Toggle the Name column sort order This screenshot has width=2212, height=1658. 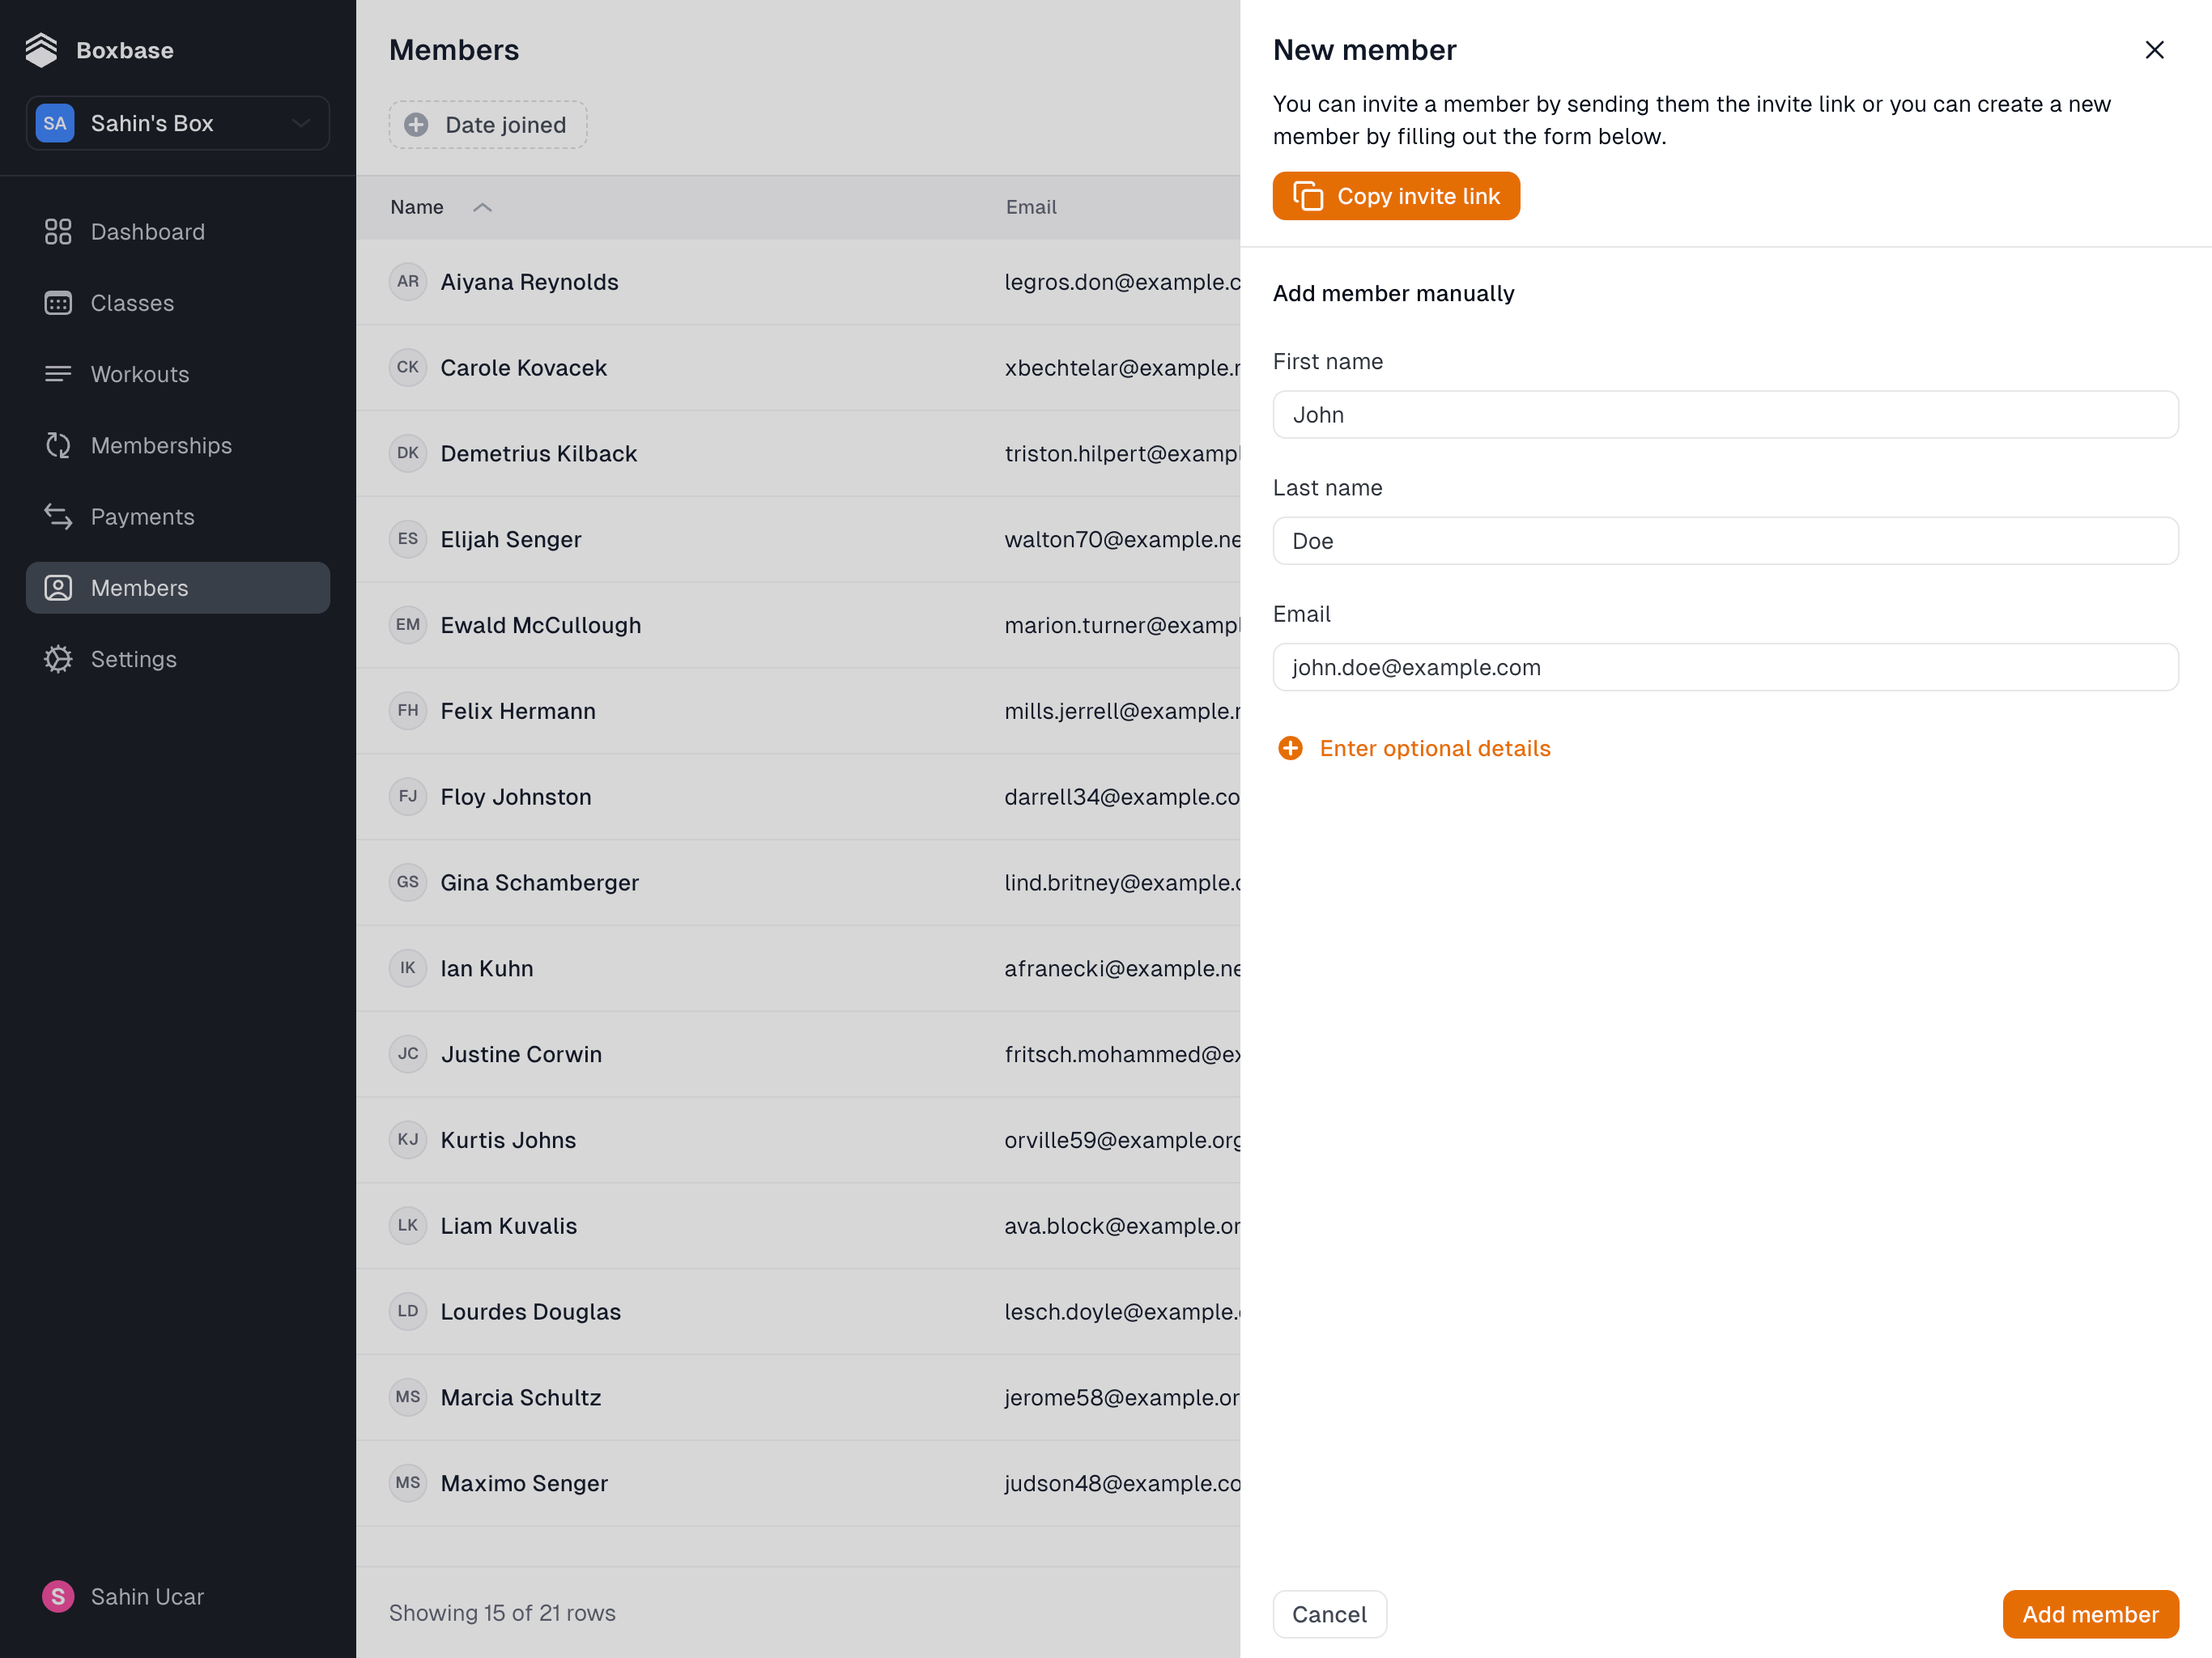[482, 207]
